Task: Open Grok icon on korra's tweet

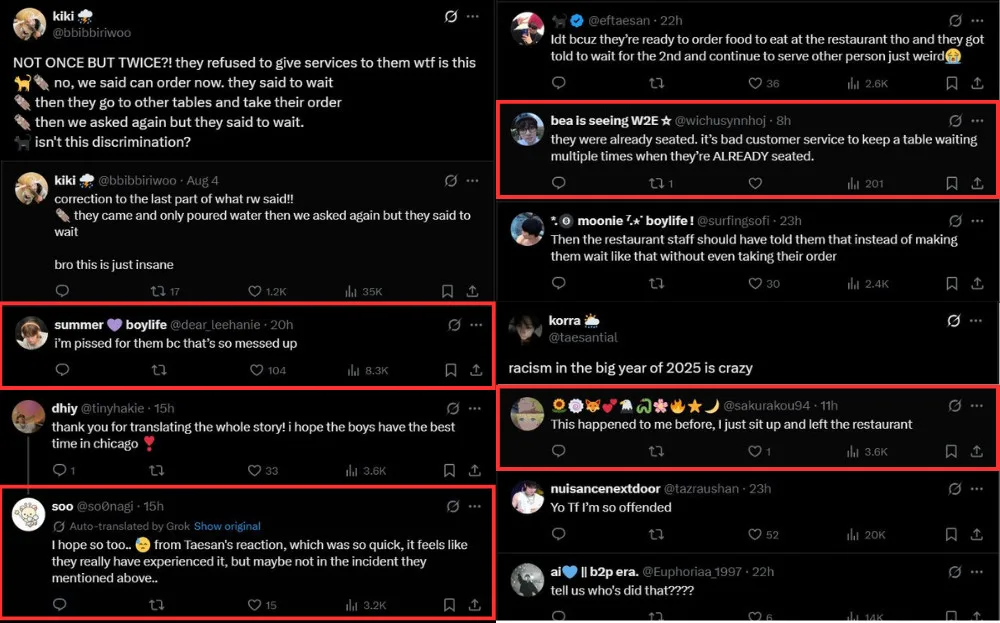Action: pyautogui.click(x=954, y=321)
